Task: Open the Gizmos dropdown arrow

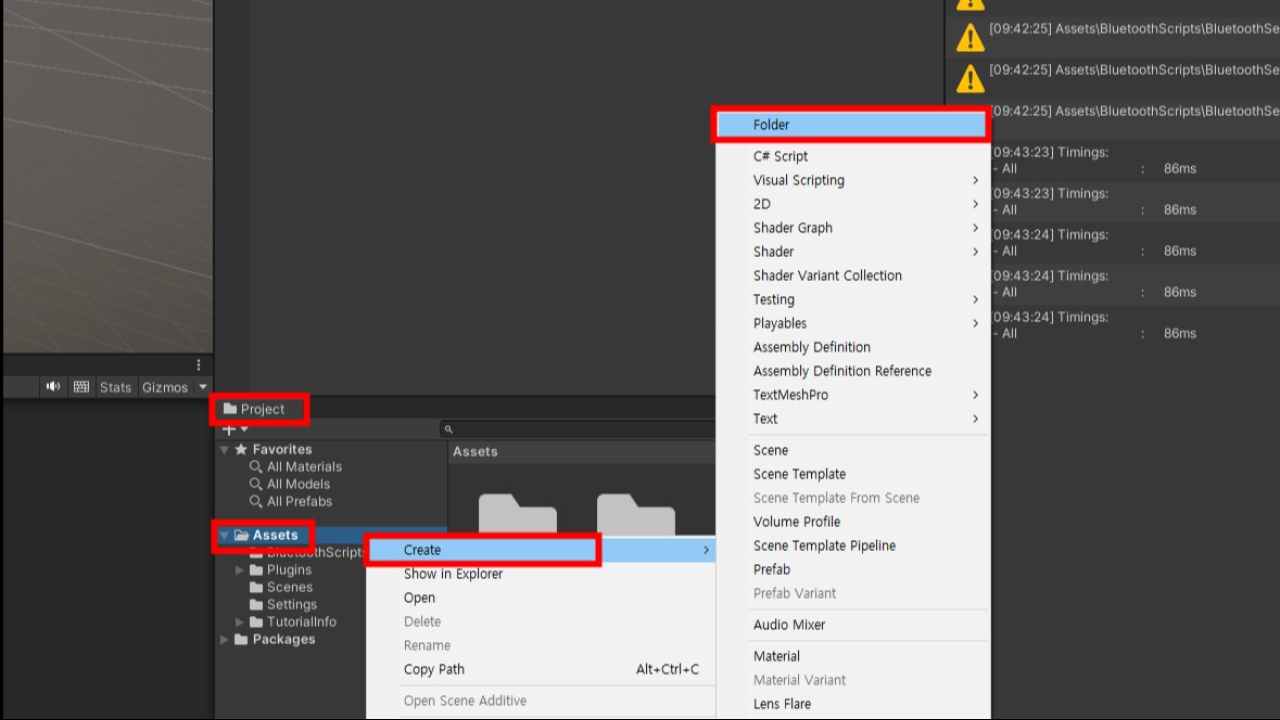Action: [202, 387]
